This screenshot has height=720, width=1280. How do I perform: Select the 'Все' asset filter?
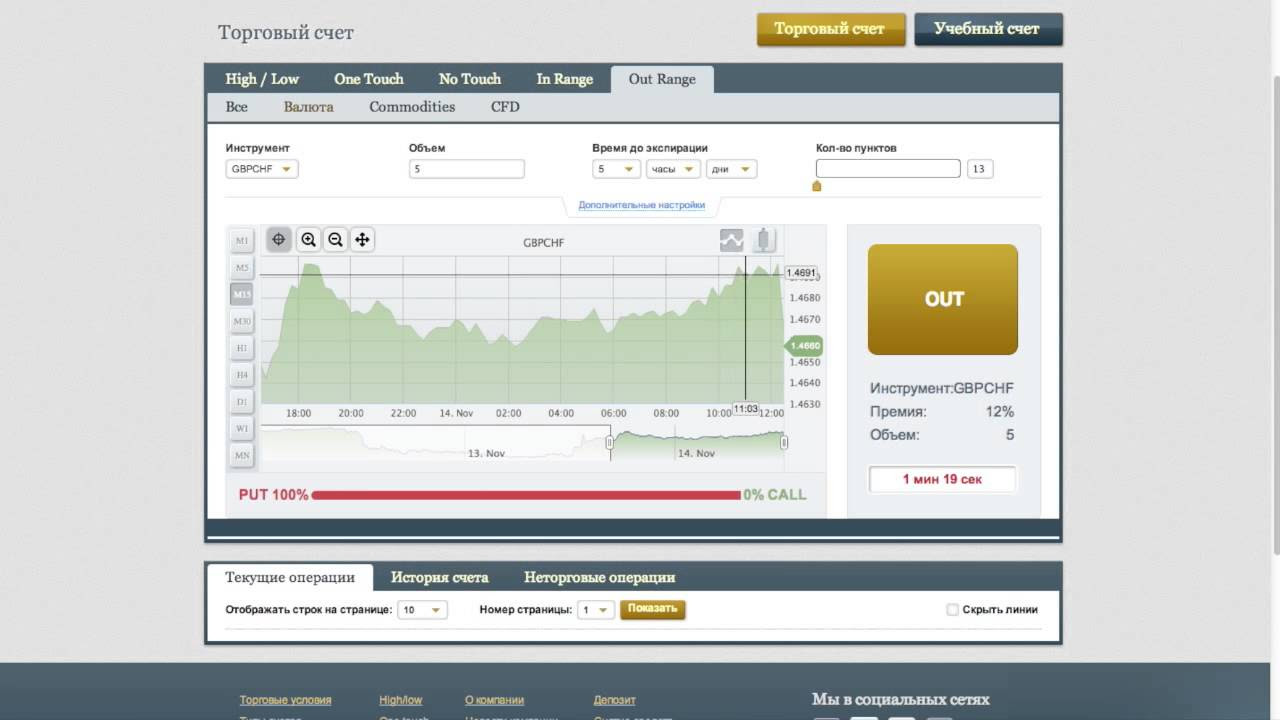tap(237, 107)
